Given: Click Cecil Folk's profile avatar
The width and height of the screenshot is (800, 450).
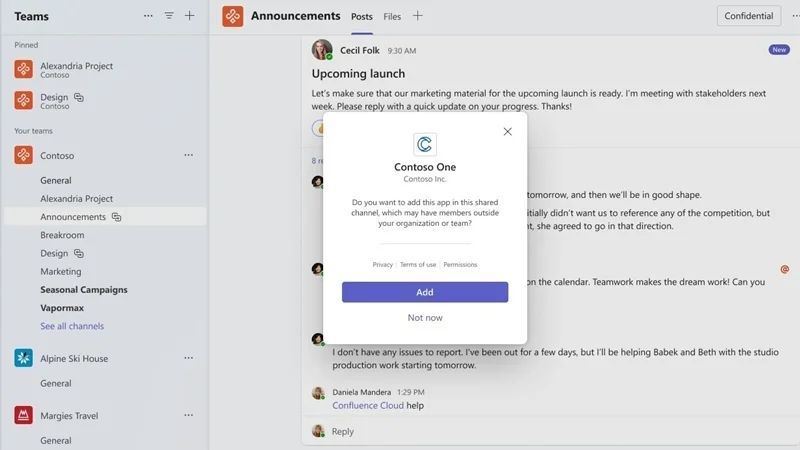Looking at the screenshot, I should [x=322, y=50].
